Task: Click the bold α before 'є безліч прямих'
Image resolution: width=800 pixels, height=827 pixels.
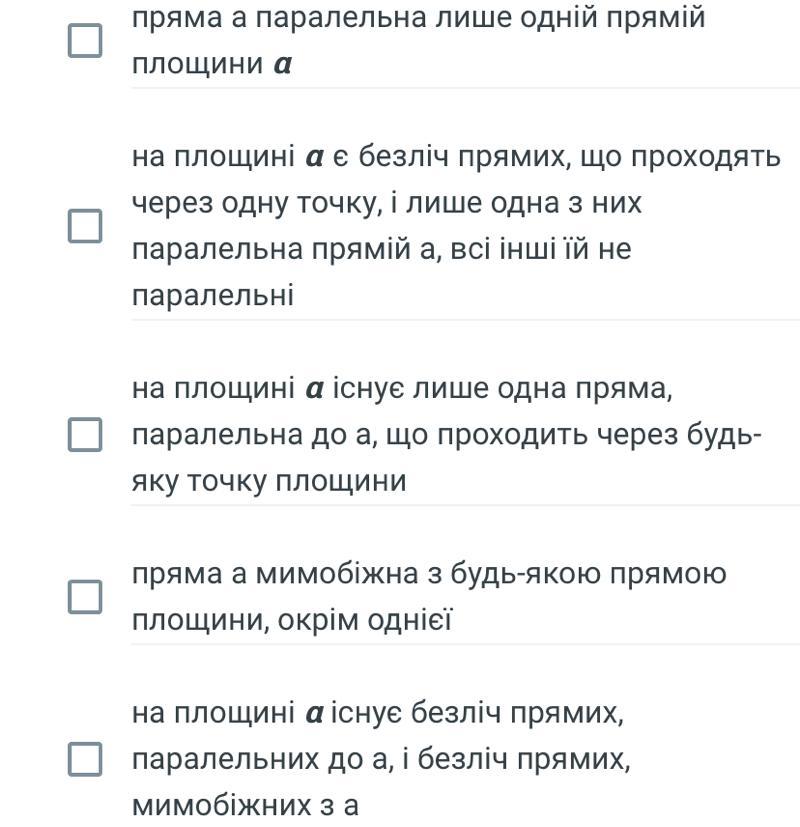Action: click(314, 157)
